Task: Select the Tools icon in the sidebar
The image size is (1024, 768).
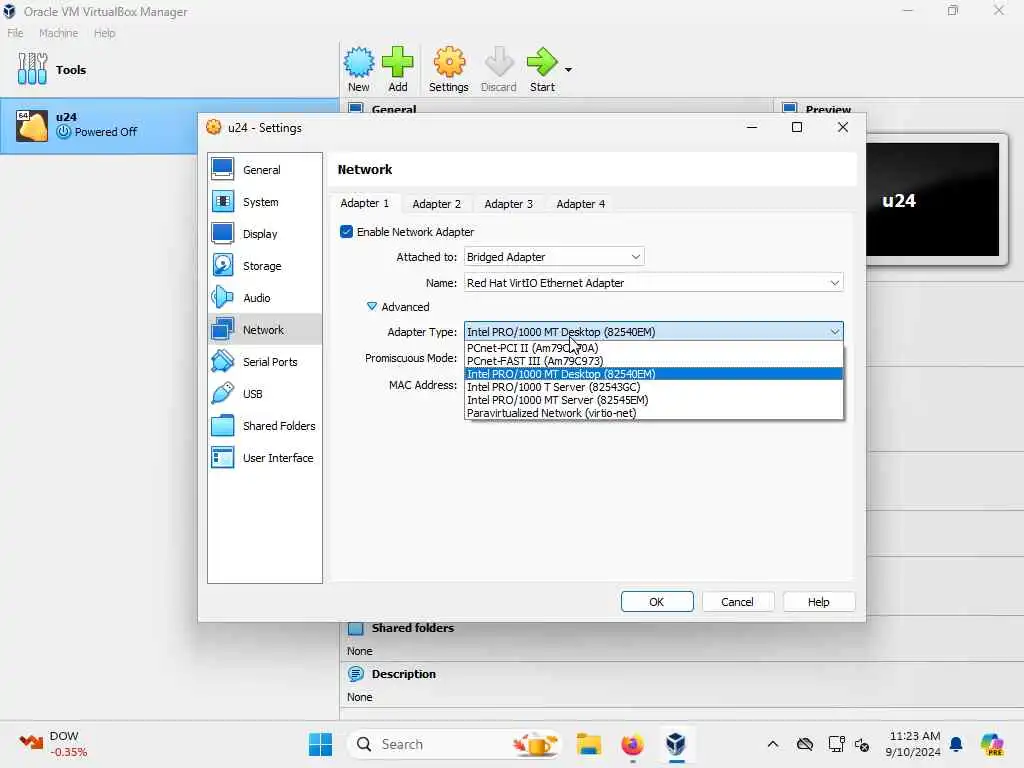Action: tap(32, 69)
